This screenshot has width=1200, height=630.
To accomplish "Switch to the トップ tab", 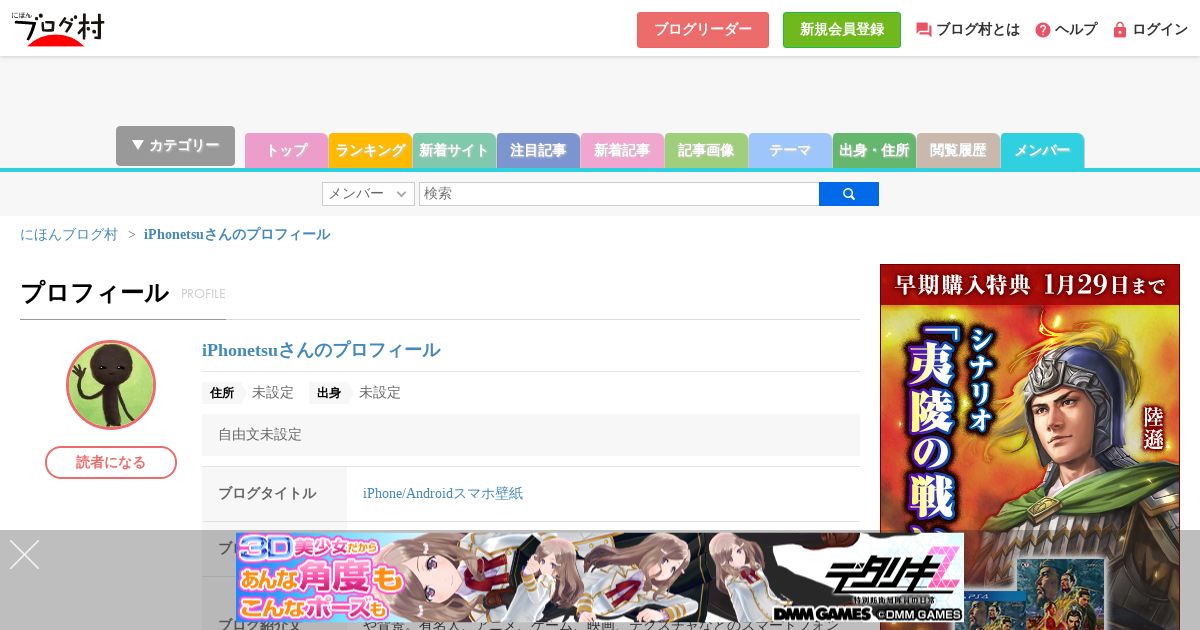I will pos(286,151).
